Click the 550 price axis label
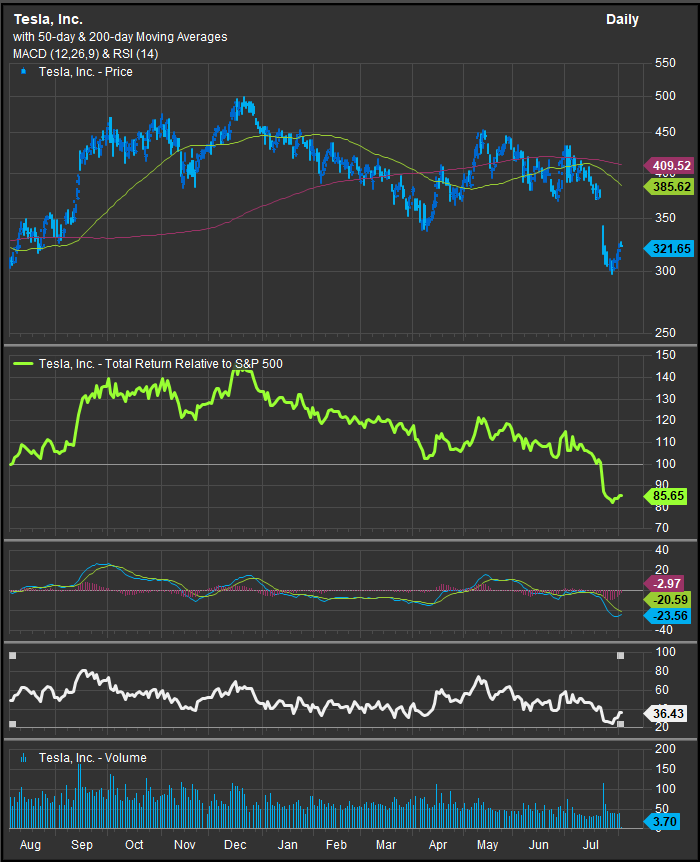This screenshot has width=700, height=862. click(x=665, y=63)
